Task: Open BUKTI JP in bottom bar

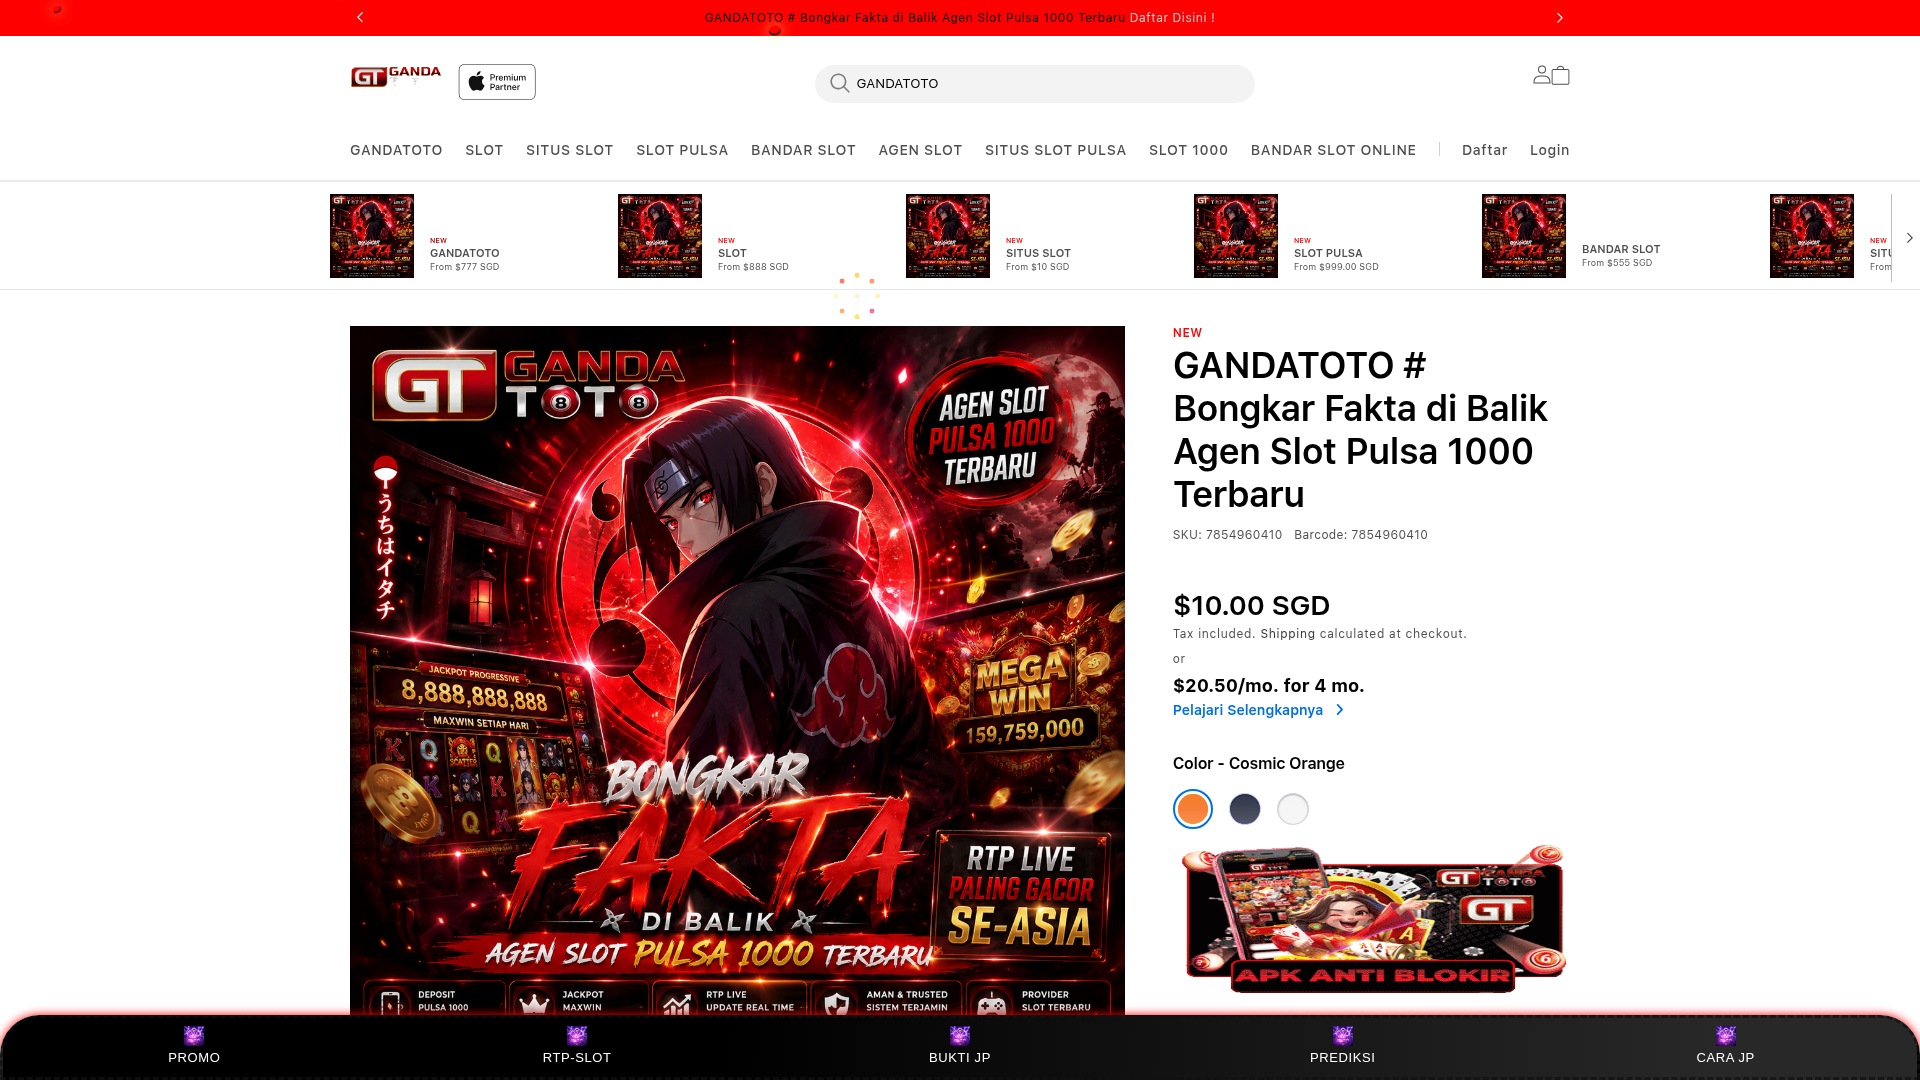Action: pyautogui.click(x=960, y=1046)
